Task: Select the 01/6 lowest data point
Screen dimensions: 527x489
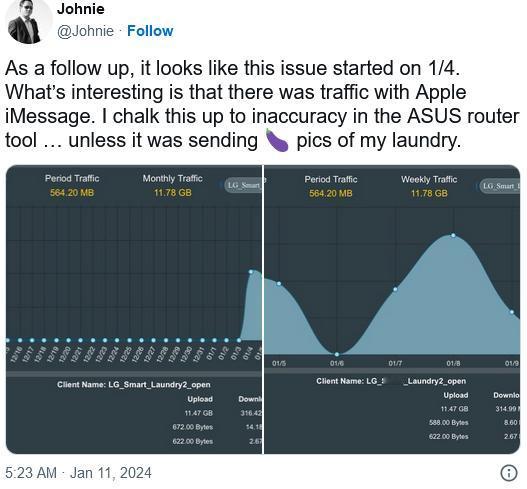Action: [x=337, y=354]
